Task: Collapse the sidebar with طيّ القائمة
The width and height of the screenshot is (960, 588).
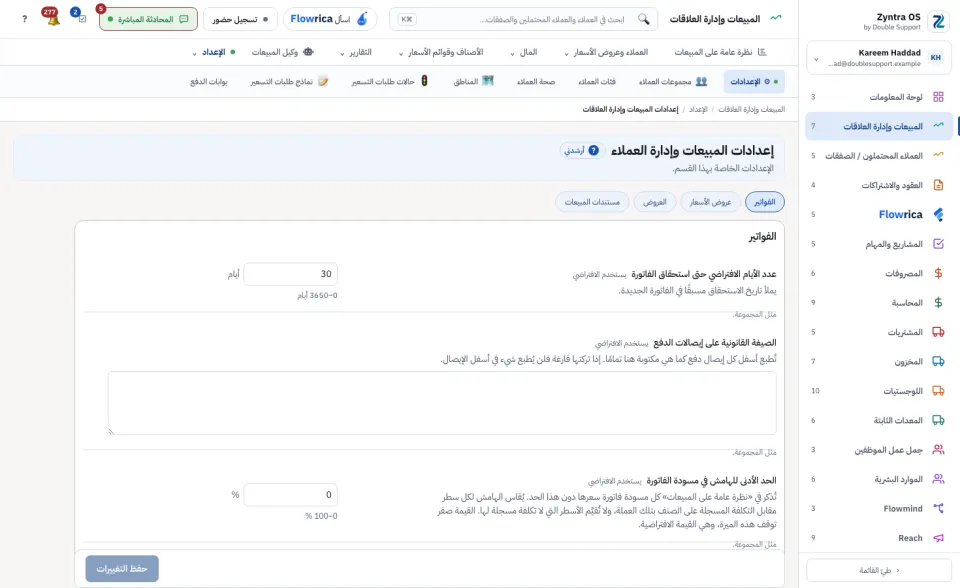Action: point(879,570)
